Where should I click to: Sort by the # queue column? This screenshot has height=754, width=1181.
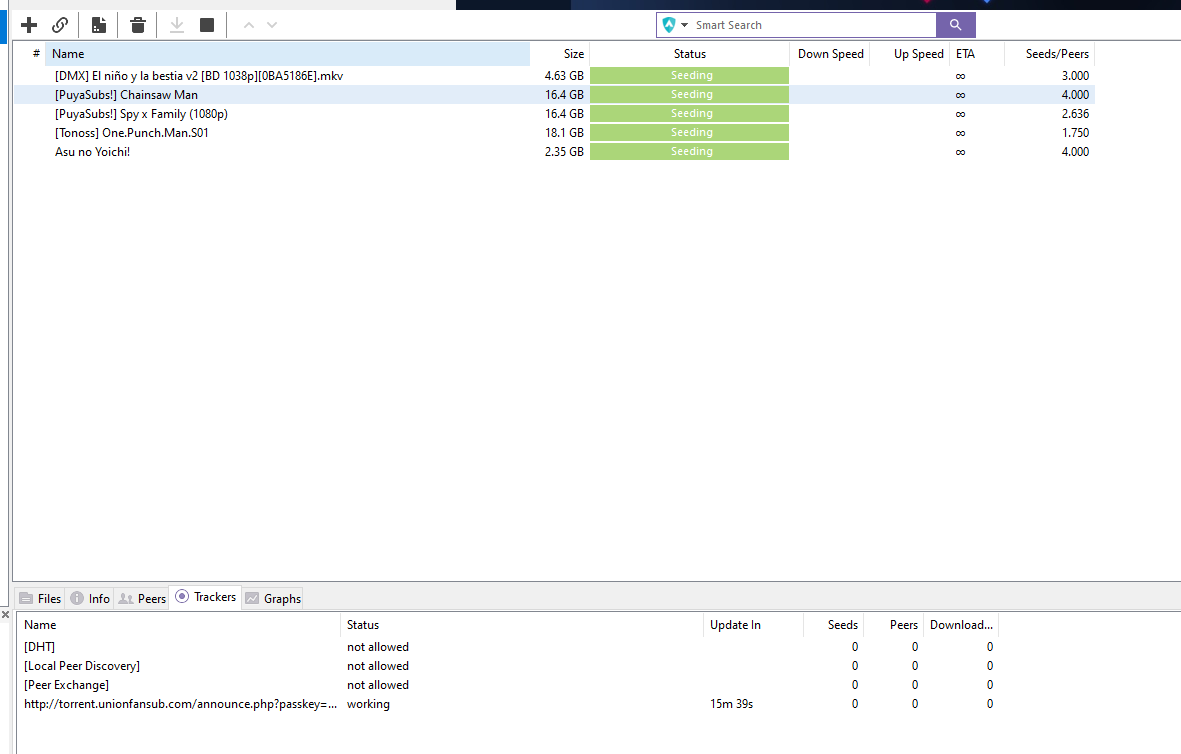pyautogui.click(x=35, y=54)
